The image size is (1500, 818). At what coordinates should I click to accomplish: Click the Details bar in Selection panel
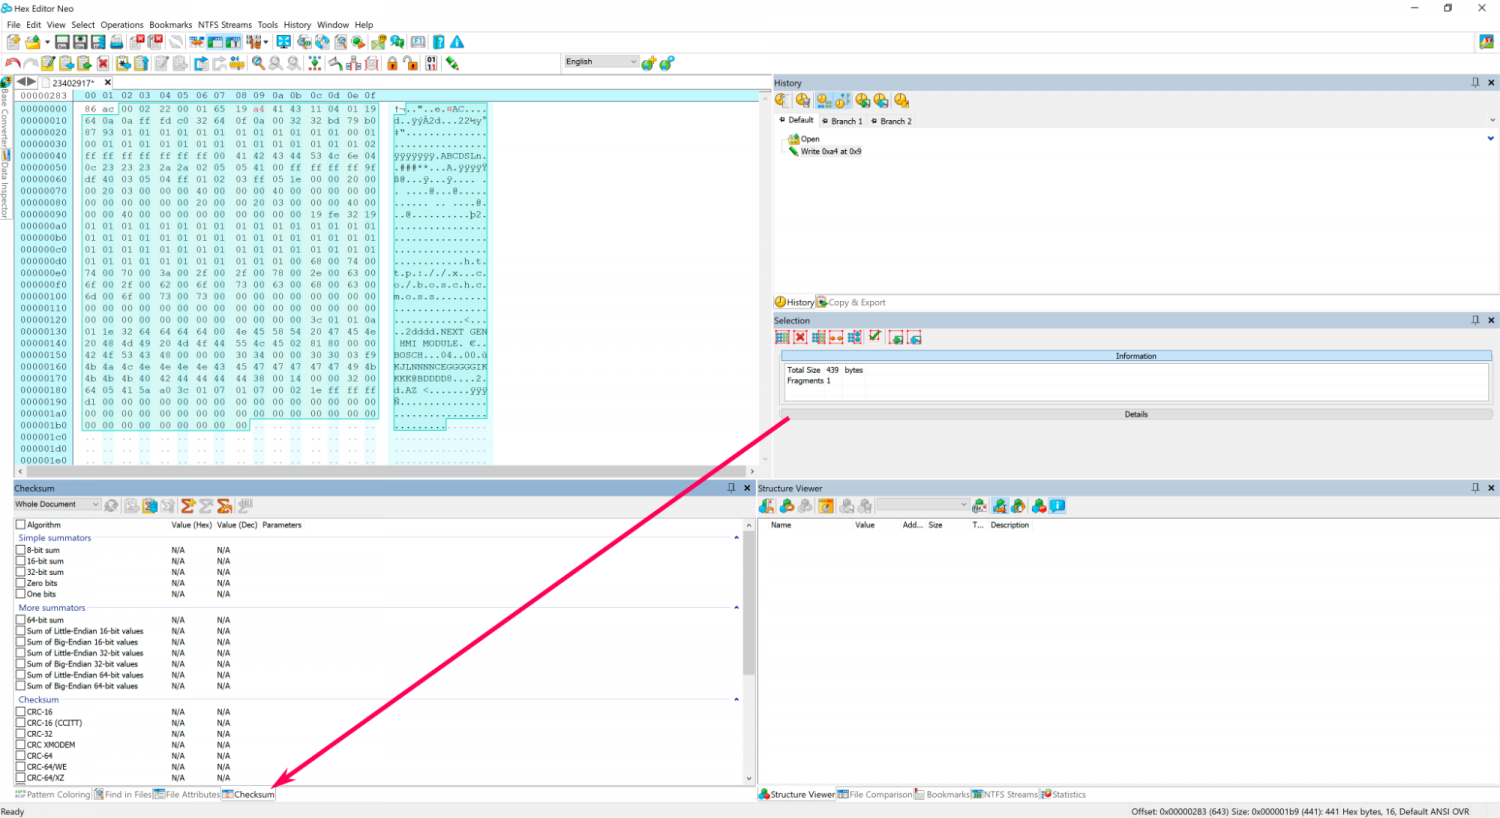tap(1136, 414)
